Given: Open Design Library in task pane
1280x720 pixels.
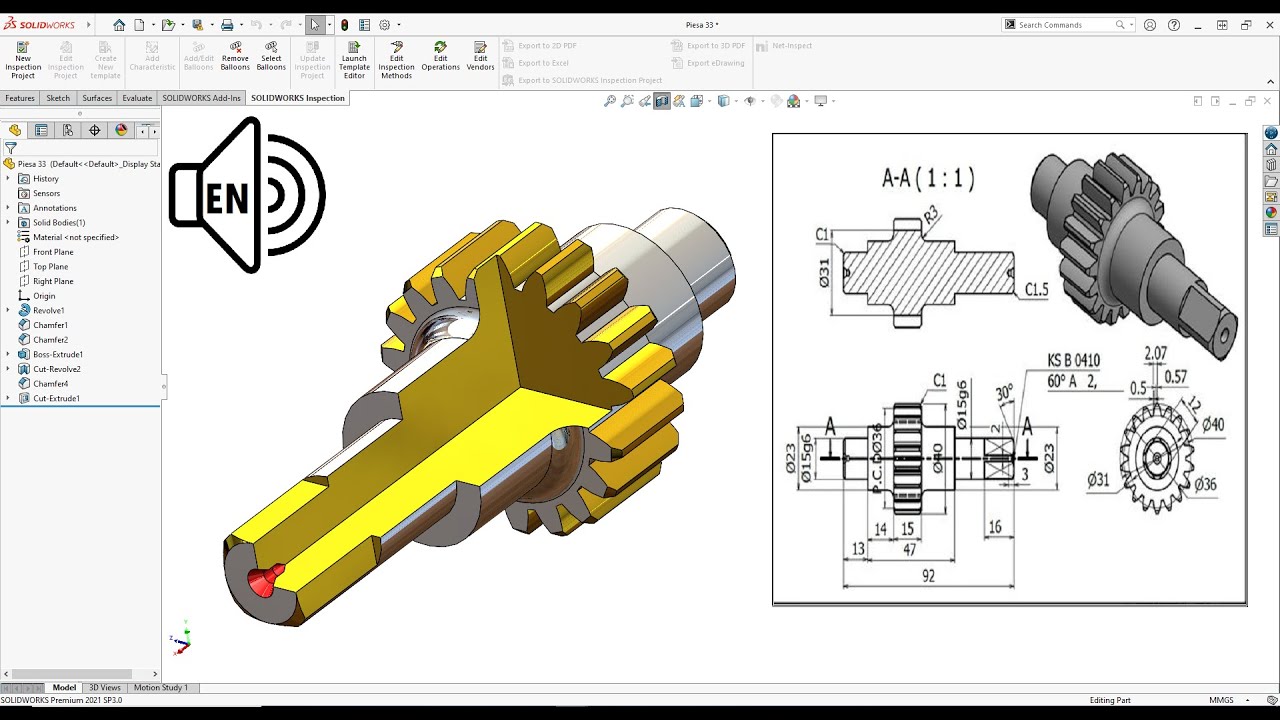Looking at the screenshot, I should click(x=1271, y=165).
